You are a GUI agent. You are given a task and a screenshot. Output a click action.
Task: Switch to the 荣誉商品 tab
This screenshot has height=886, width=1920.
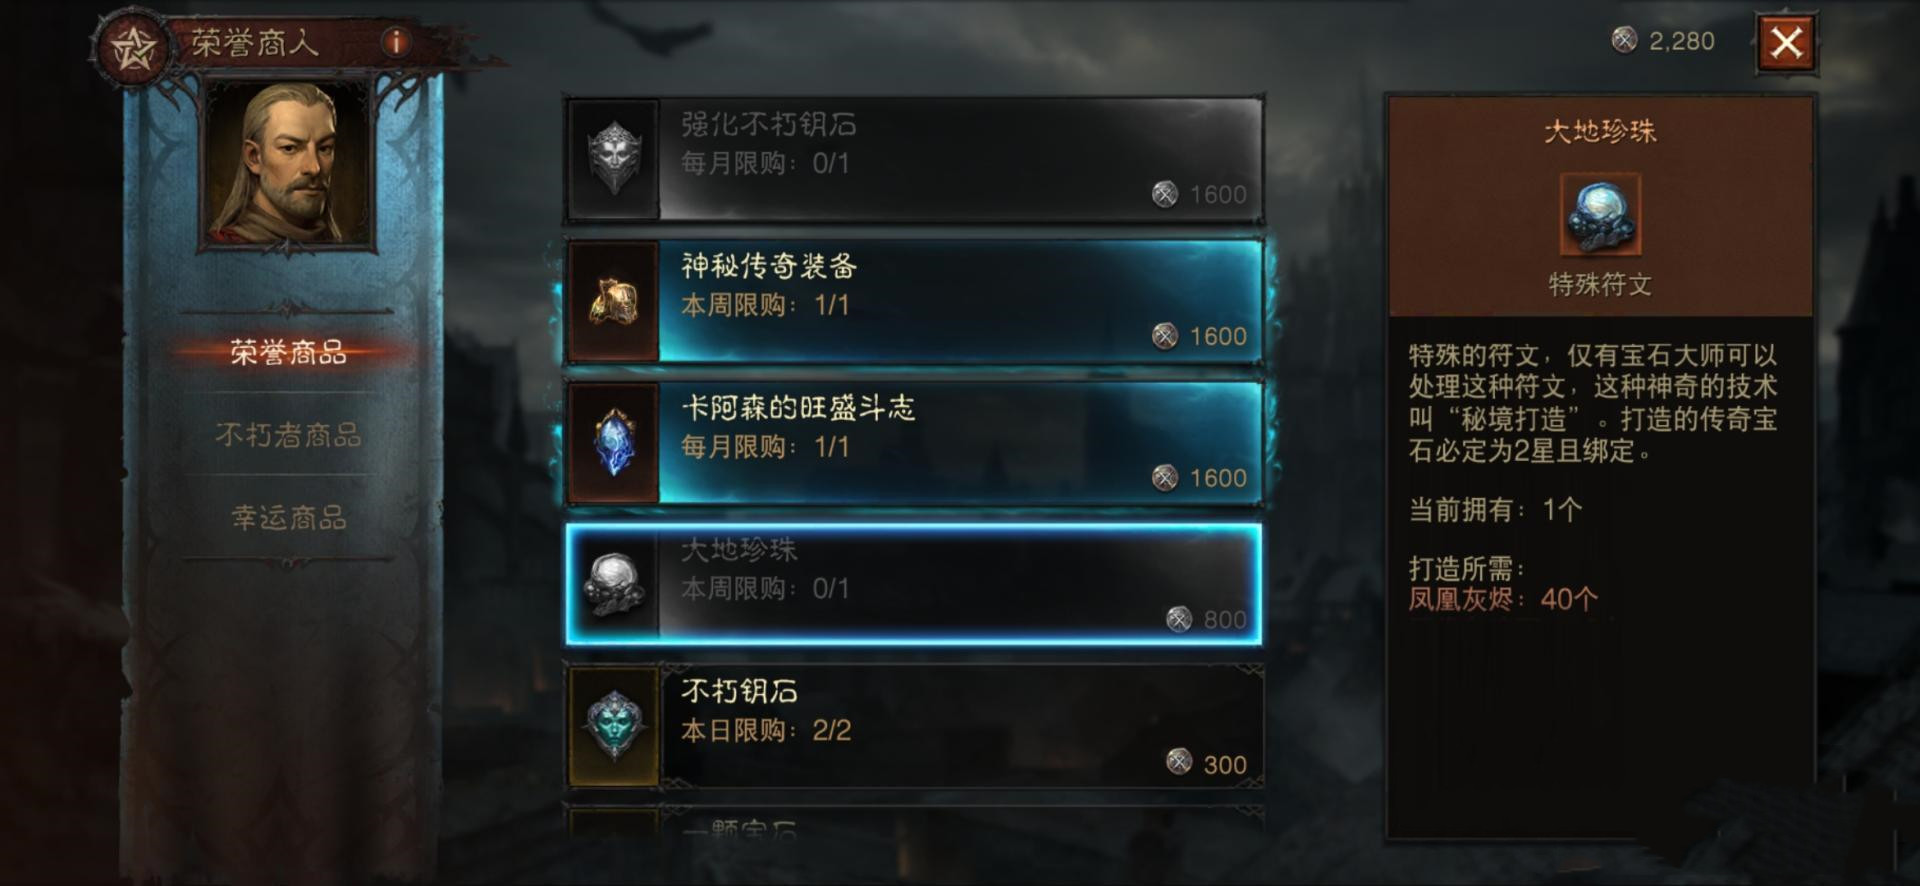[288, 352]
